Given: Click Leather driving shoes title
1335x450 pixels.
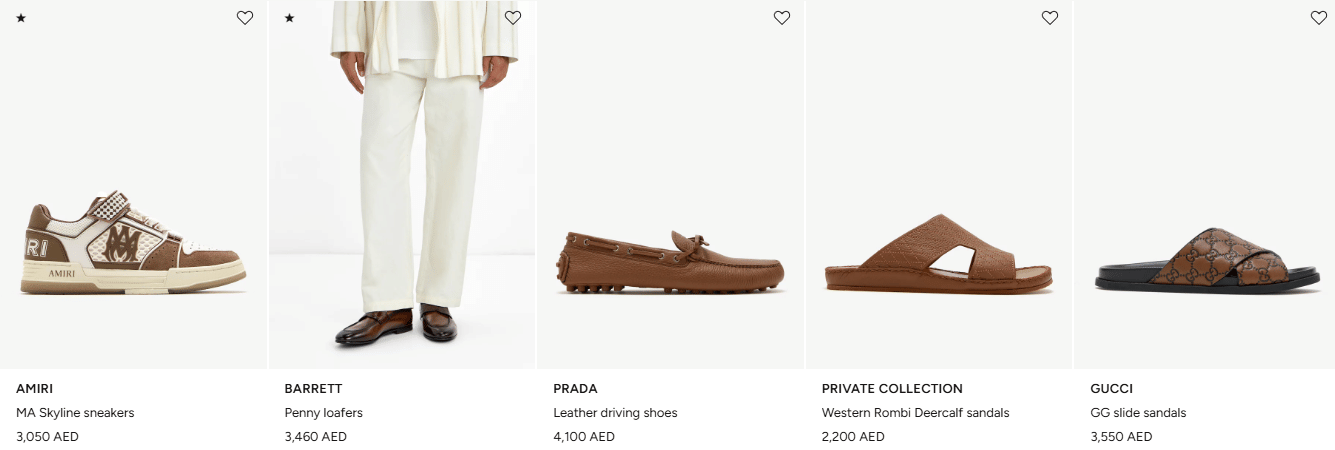Looking at the screenshot, I should 615,412.
